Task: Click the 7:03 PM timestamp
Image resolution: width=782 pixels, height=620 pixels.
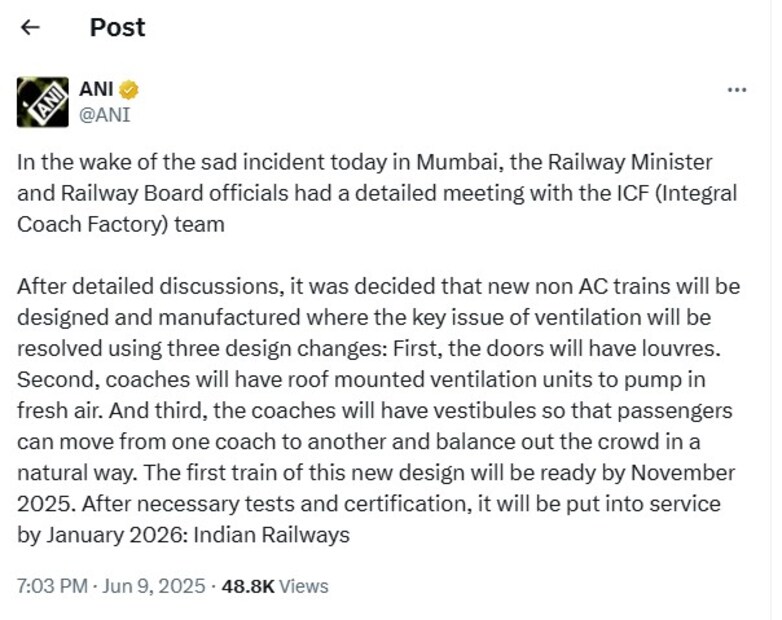Action: 52,586
